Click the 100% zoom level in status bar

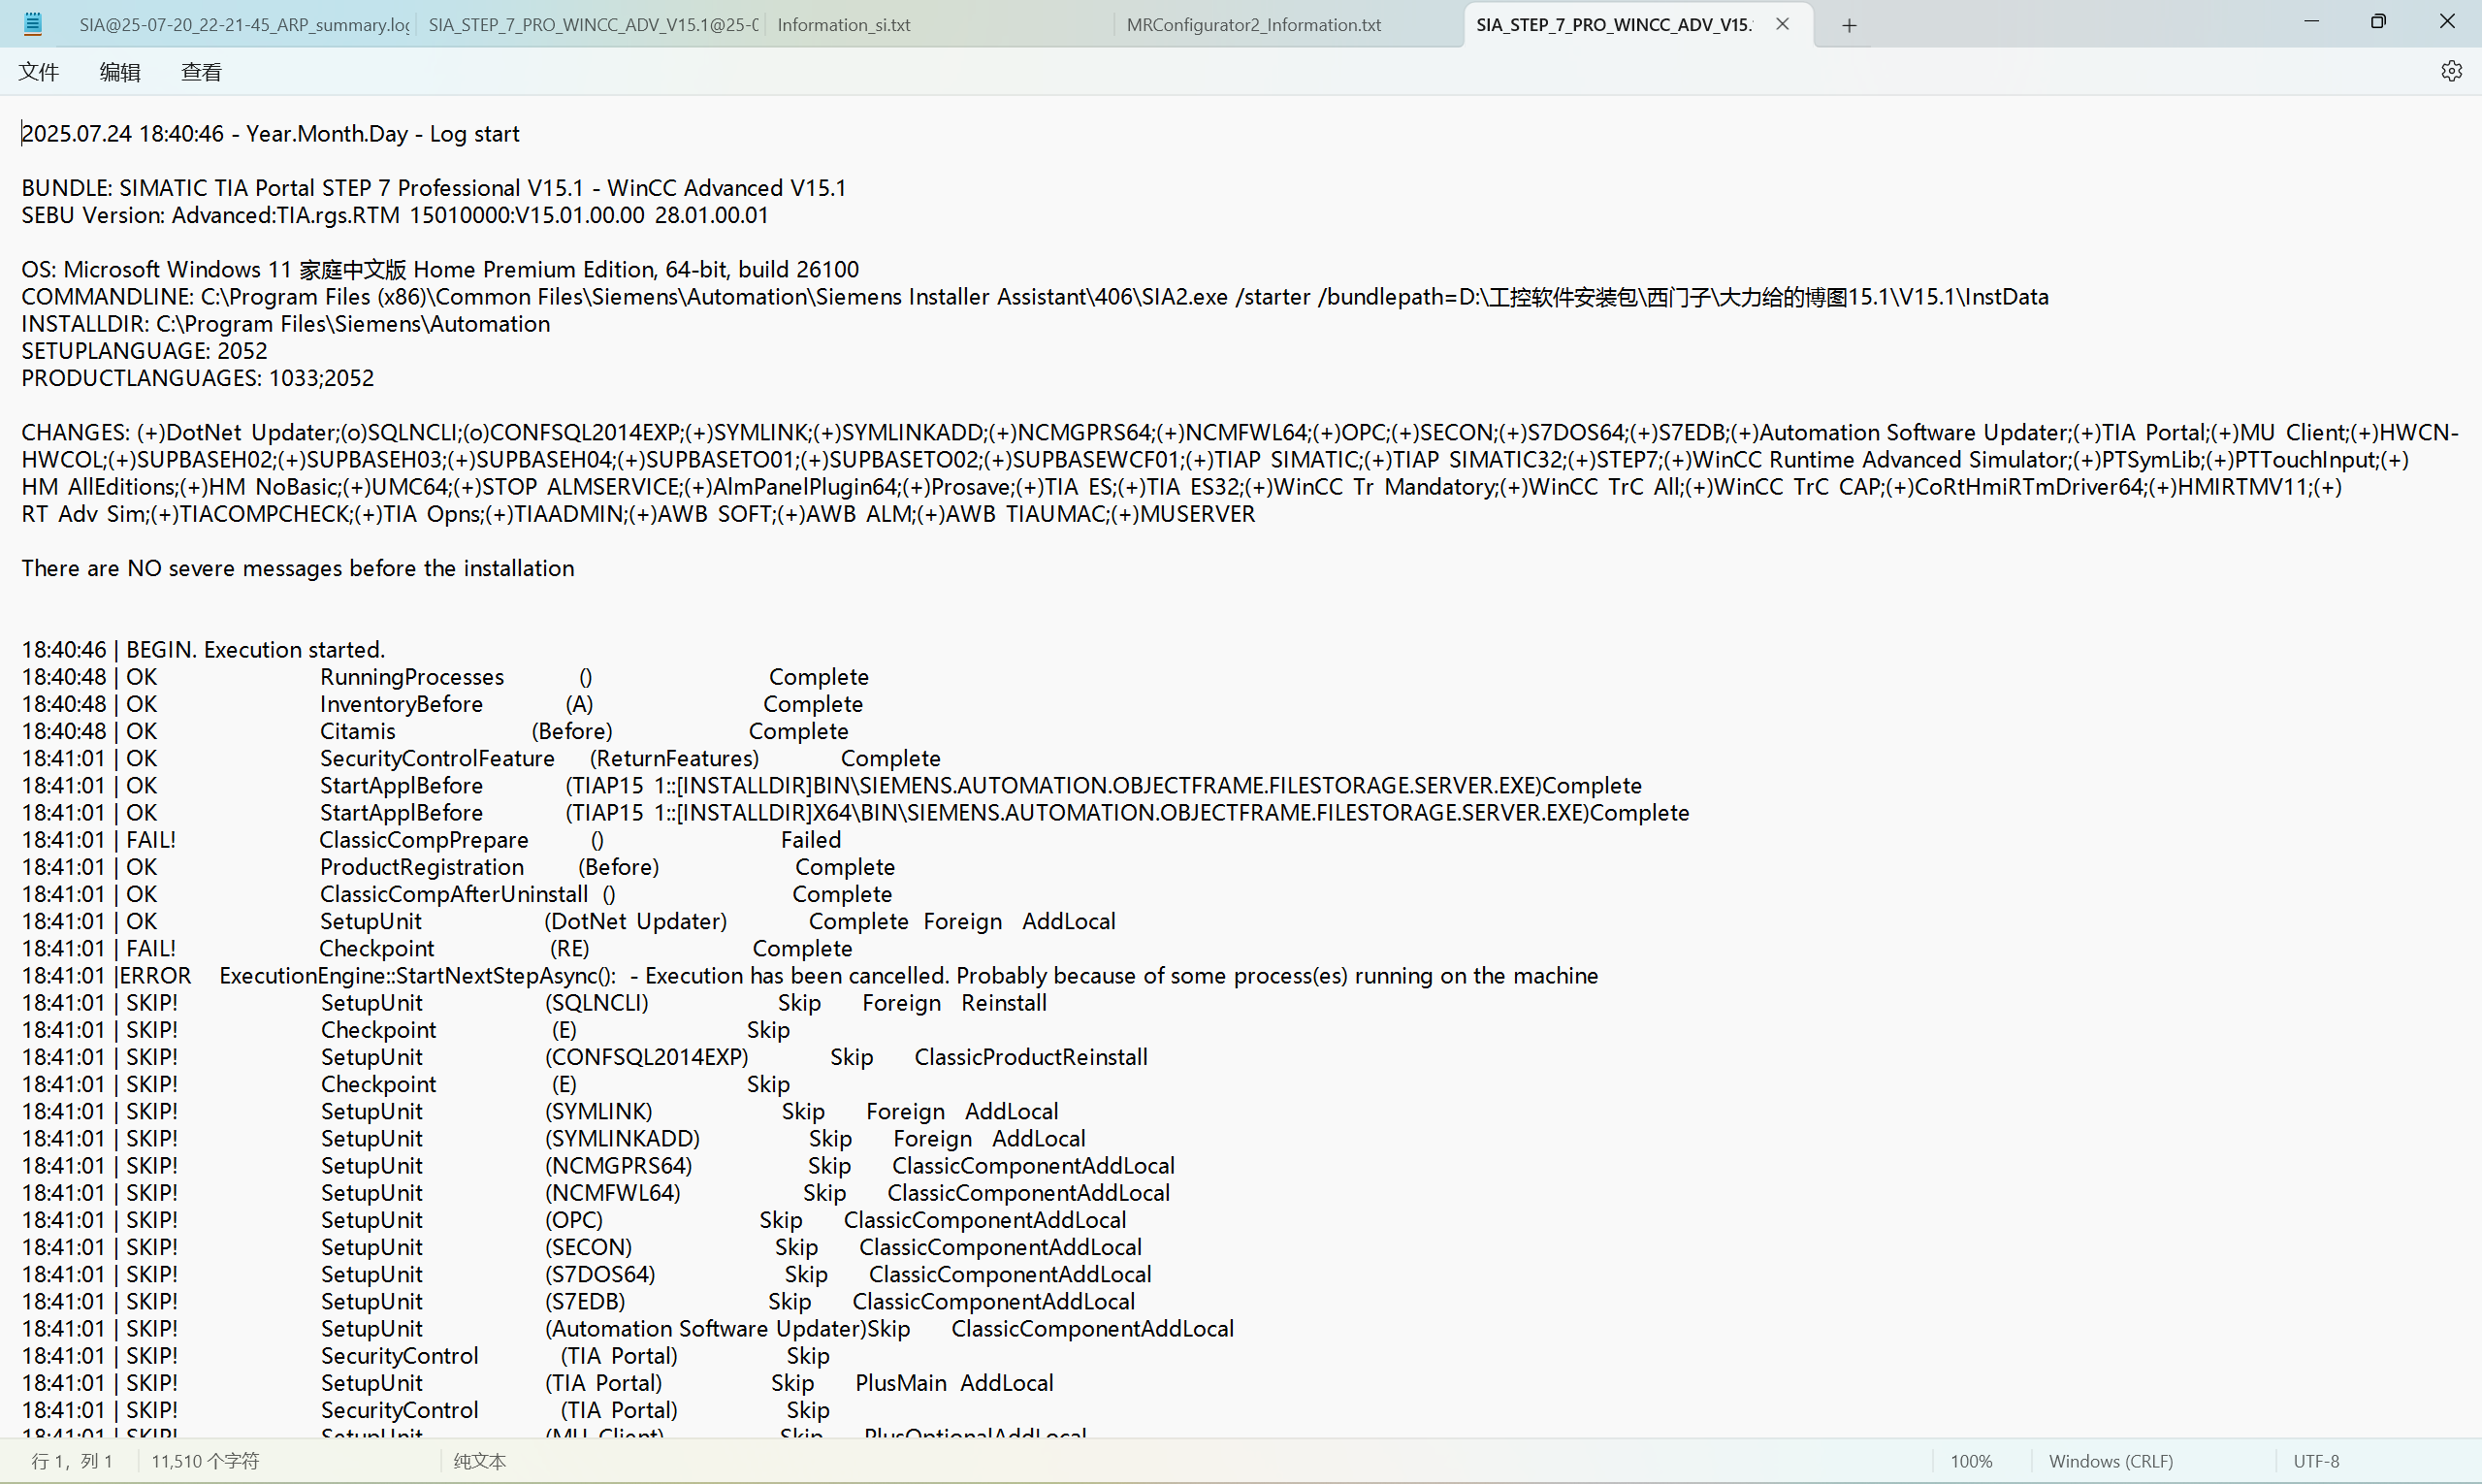tap(1970, 1461)
